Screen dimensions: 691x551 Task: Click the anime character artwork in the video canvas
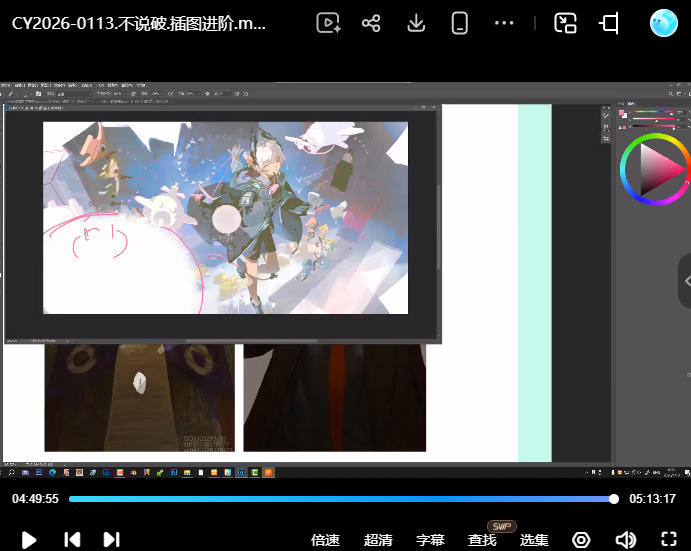coord(225,218)
